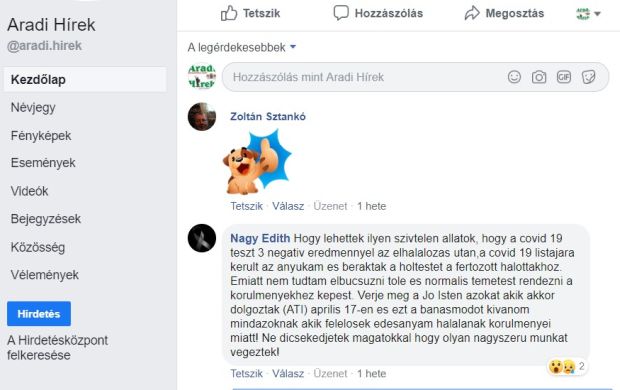The height and width of the screenshot is (390, 620).
Task: Click Válasz under Nagy Edith's comment
Action: (x=288, y=373)
